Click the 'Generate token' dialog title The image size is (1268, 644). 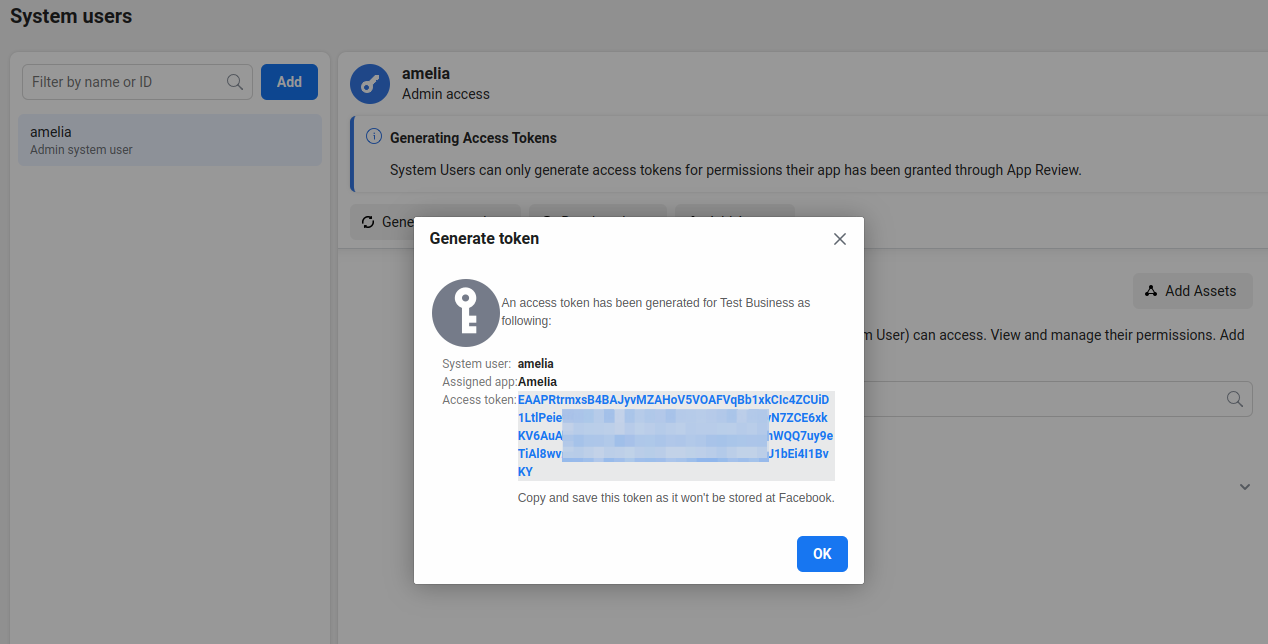(x=484, y=238)
